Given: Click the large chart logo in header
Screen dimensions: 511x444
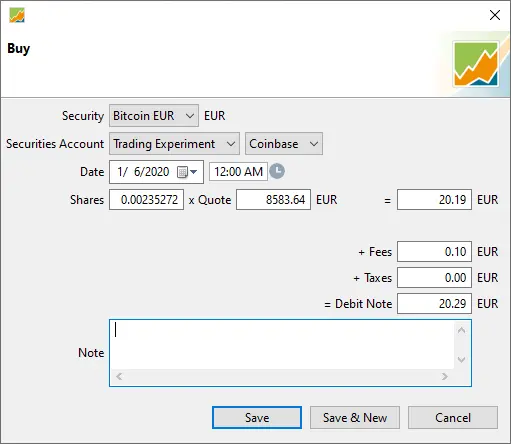Looking at the screenshot, I should pos(476,64).
